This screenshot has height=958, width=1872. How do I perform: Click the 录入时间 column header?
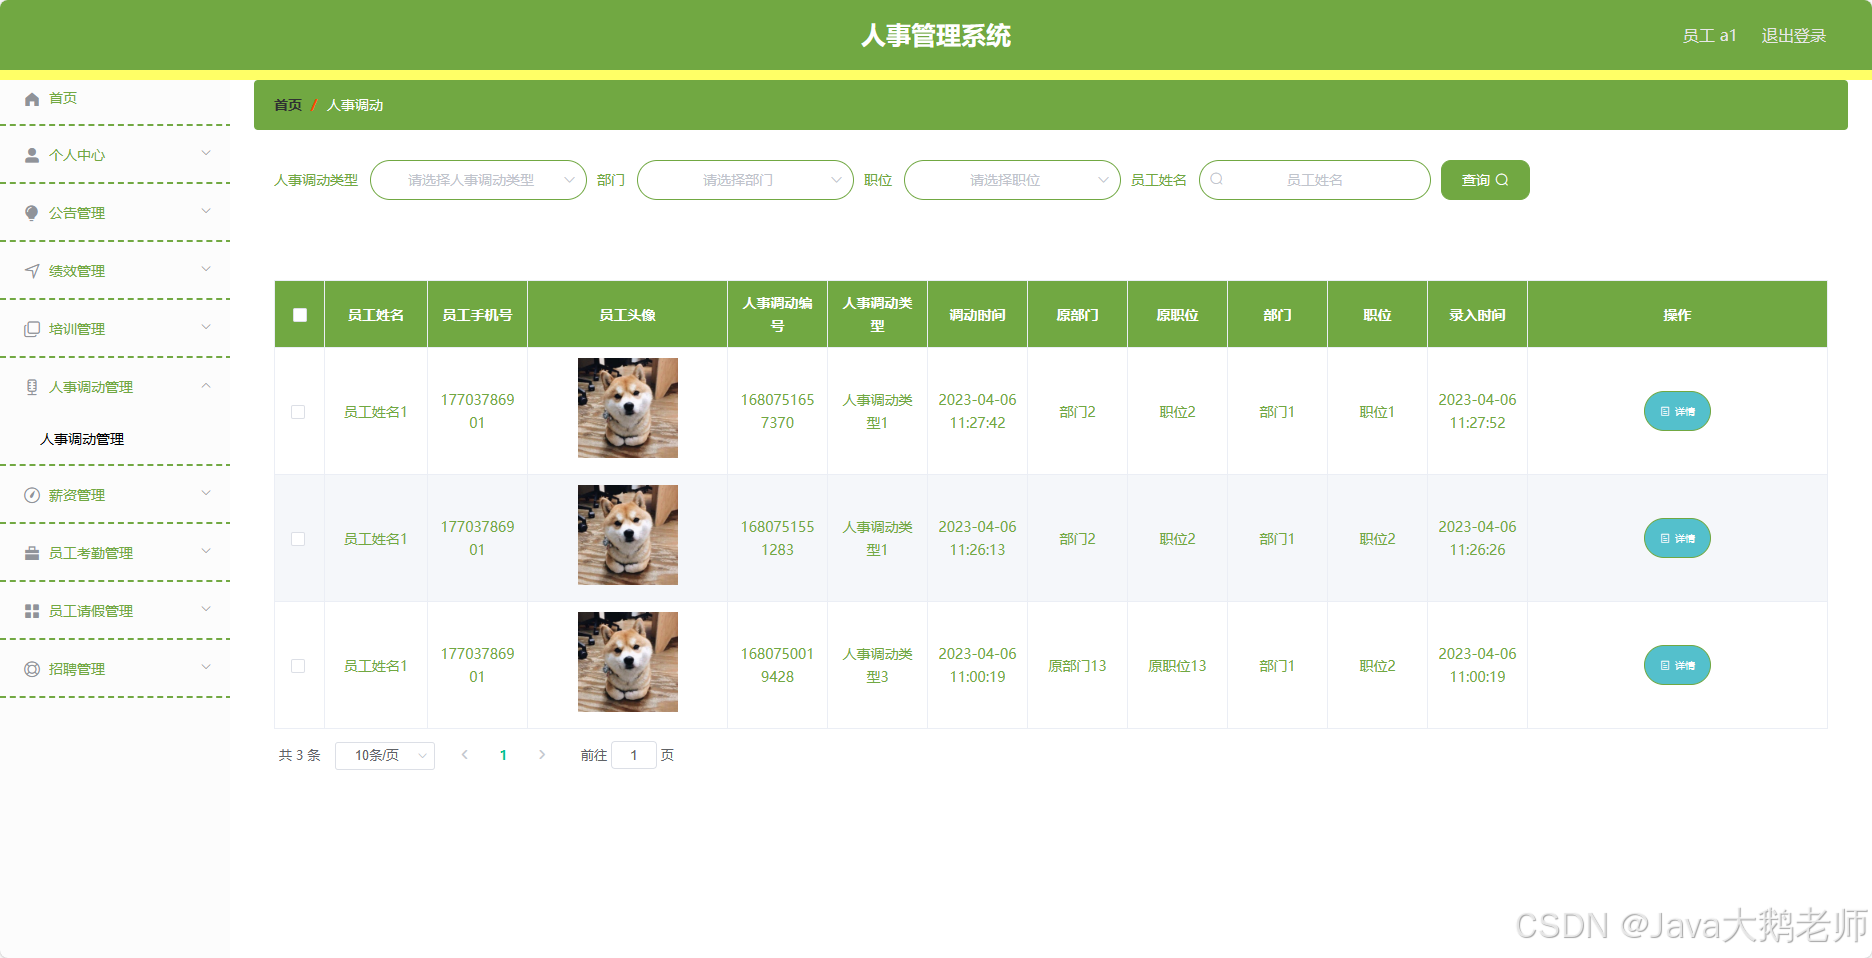1477,315
